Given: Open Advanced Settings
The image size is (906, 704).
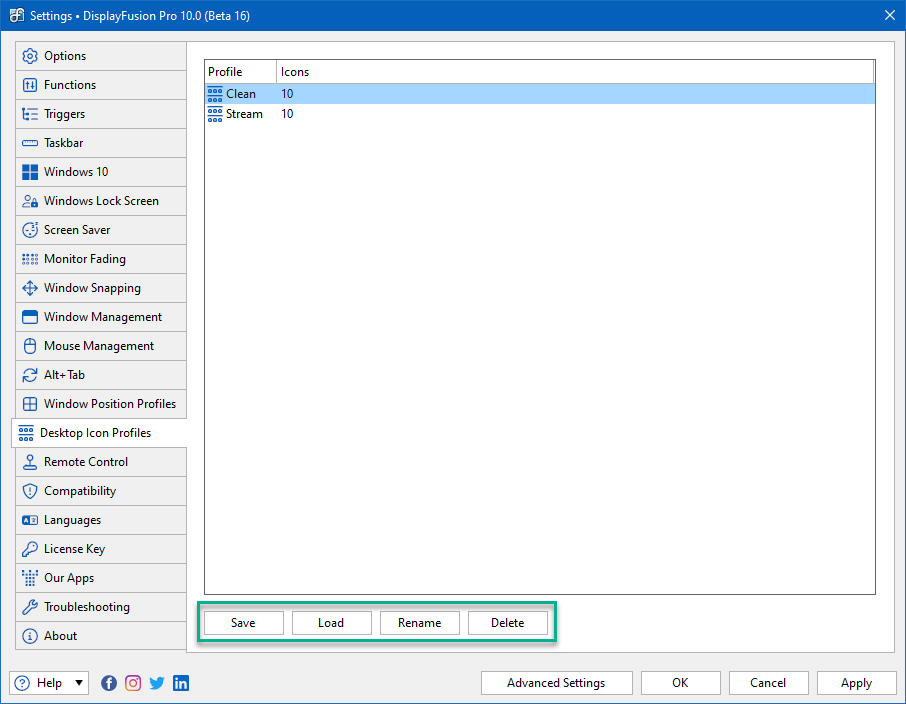Looking at the screenshot, I should pos(556,683).
